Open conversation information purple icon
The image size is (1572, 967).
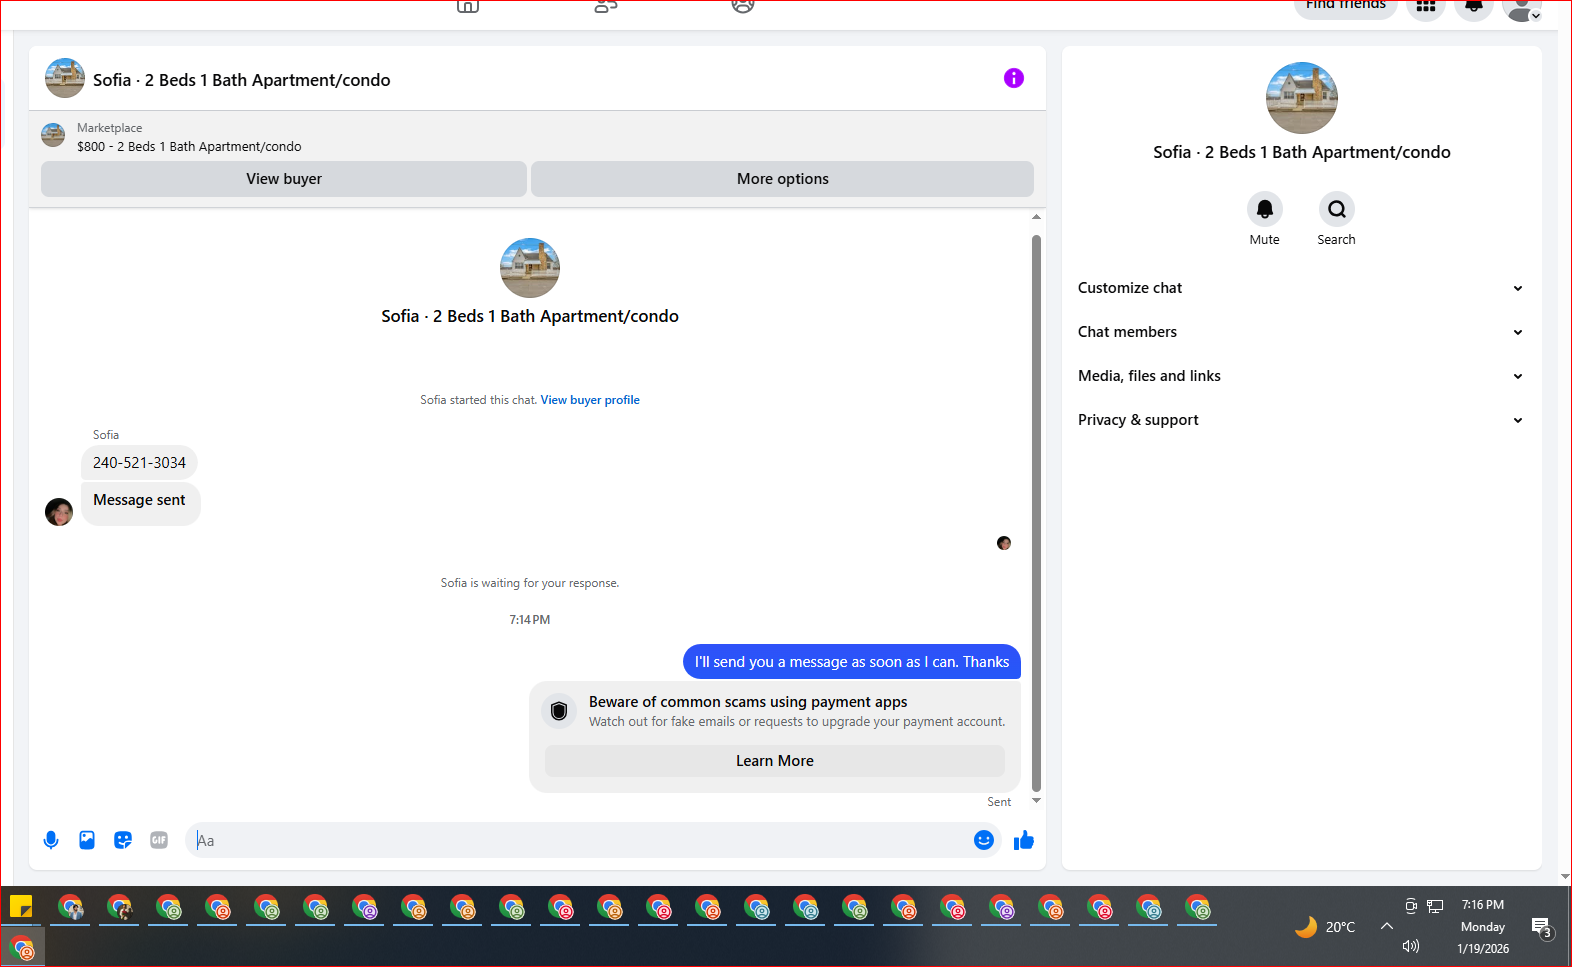click(x=1013, y=78)
